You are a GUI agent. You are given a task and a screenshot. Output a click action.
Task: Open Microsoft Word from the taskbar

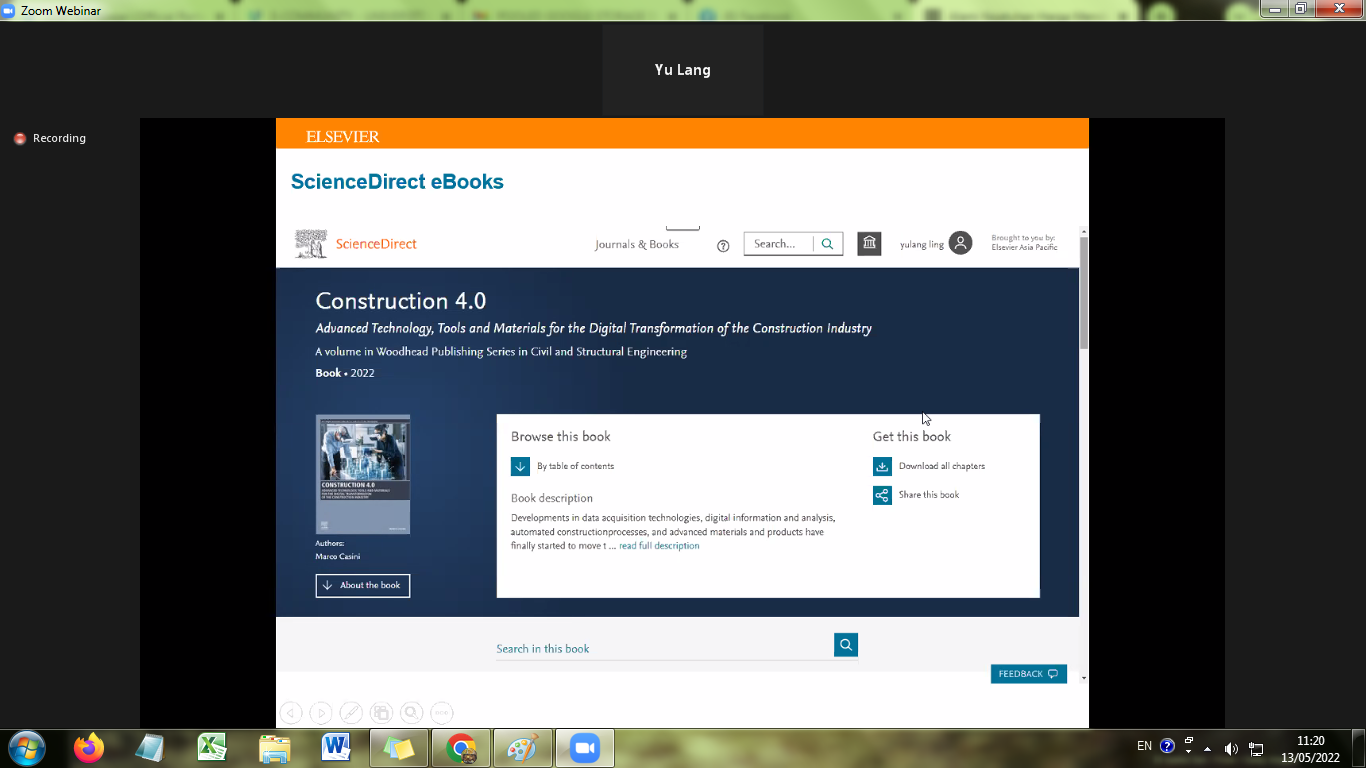tap(336, 748)
